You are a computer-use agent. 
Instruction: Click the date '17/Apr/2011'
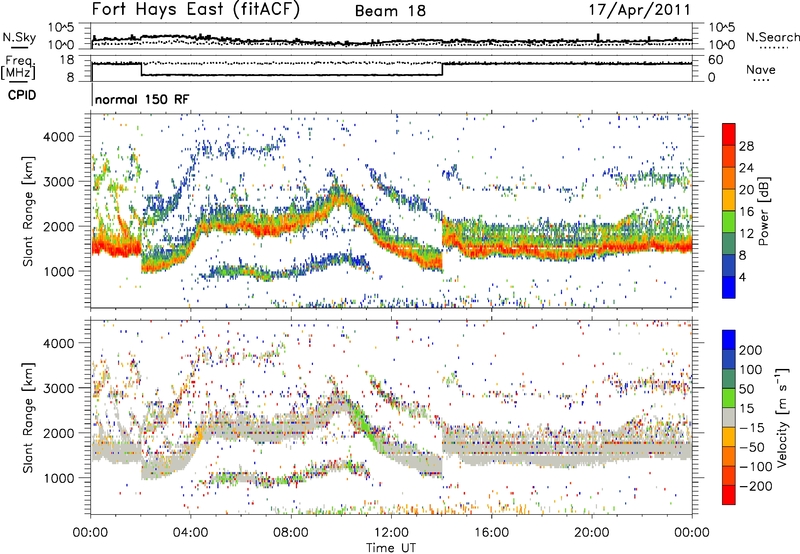click(x=639, y=10)
